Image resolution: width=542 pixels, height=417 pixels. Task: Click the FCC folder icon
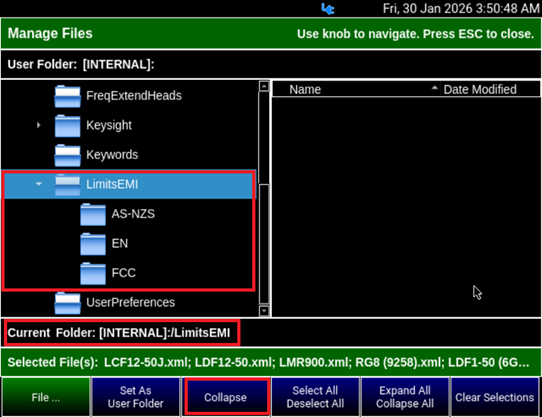pyautogui.click(x=93, y=274)
